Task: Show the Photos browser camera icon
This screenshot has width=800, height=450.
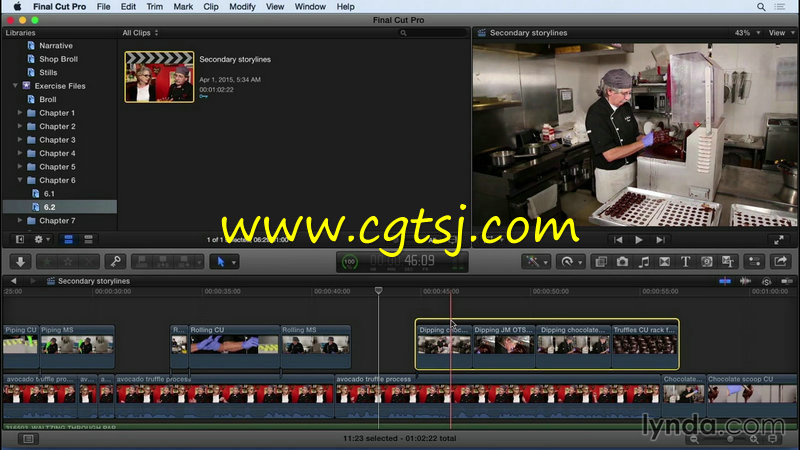Action: [622, 262]
